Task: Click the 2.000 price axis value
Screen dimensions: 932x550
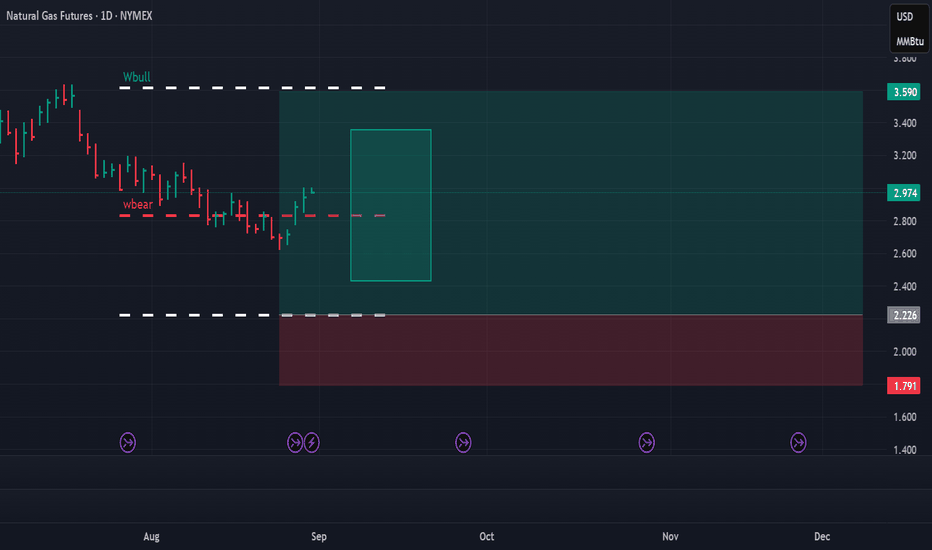Action: coord(905,352)
